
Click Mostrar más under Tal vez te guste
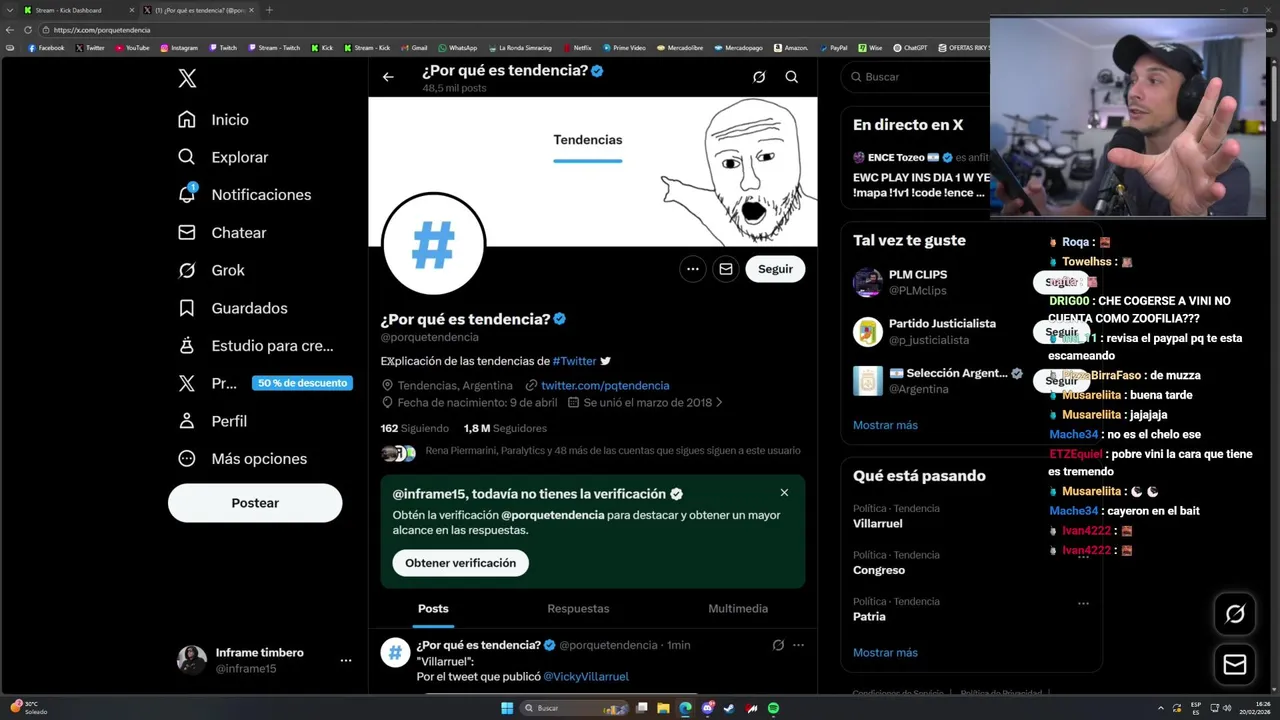click(x=885, y=425)
